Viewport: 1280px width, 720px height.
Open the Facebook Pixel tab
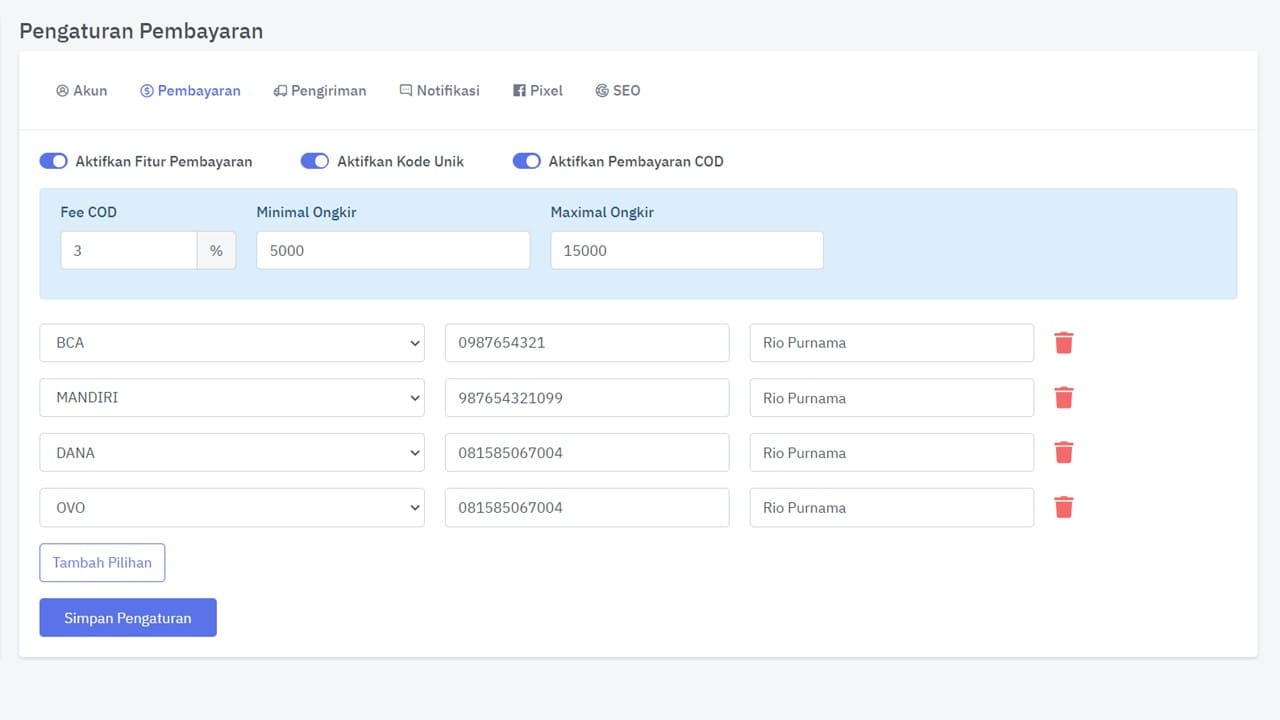pyautogui.click(x=538, y=90)
